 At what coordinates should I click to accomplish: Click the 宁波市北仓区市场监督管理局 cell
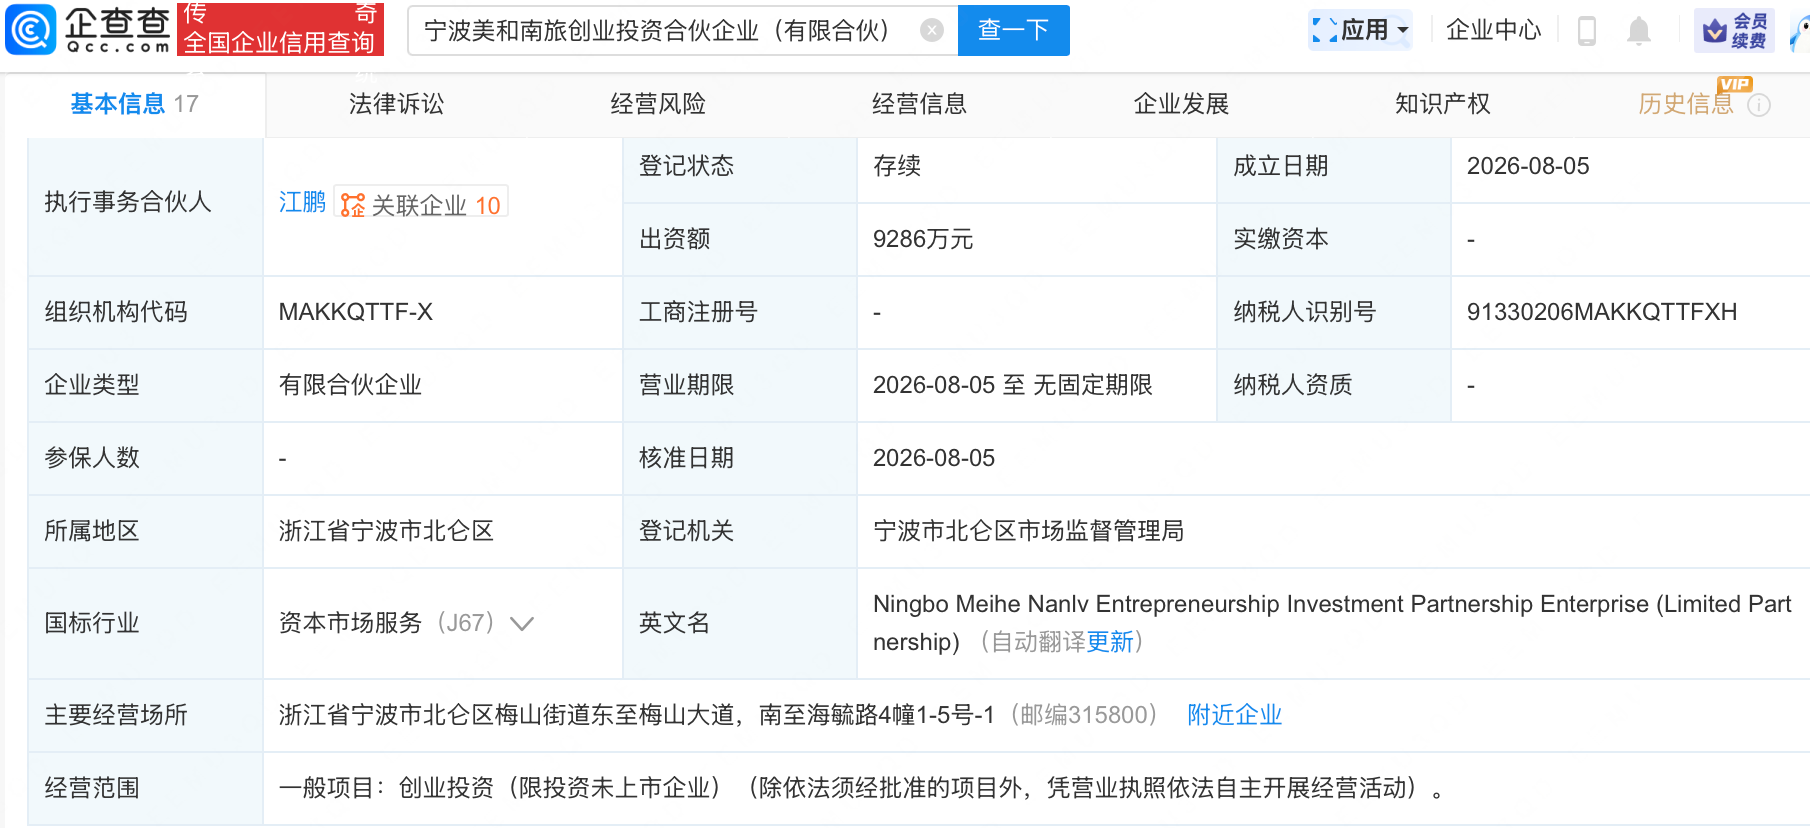coord(1029,531)
